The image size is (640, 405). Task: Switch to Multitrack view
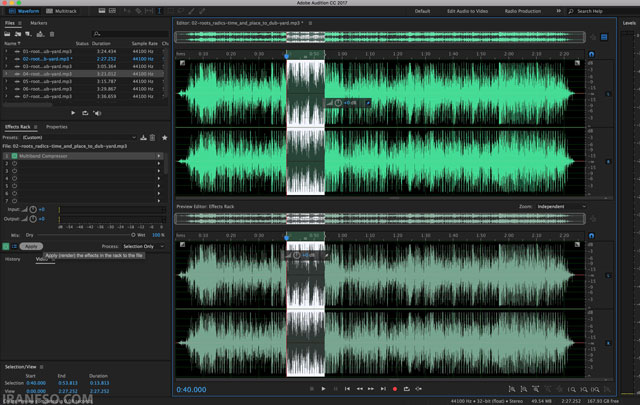pyautogui.click(x=62, y=11)
